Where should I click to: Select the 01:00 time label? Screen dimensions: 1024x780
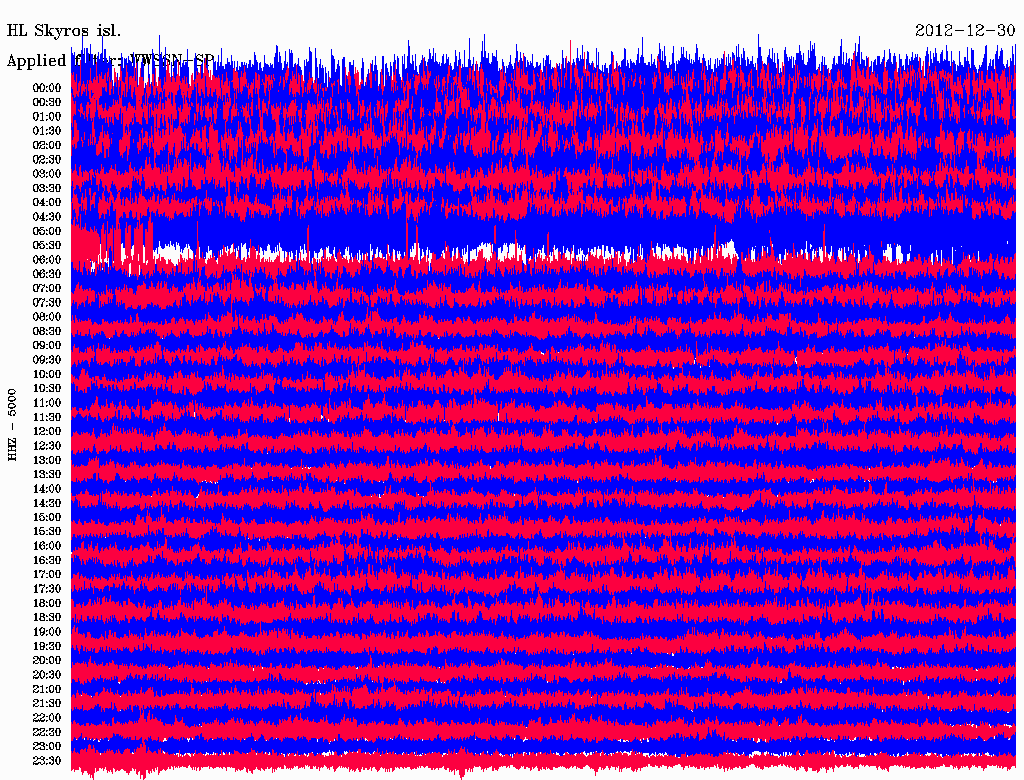click(47, 116)
